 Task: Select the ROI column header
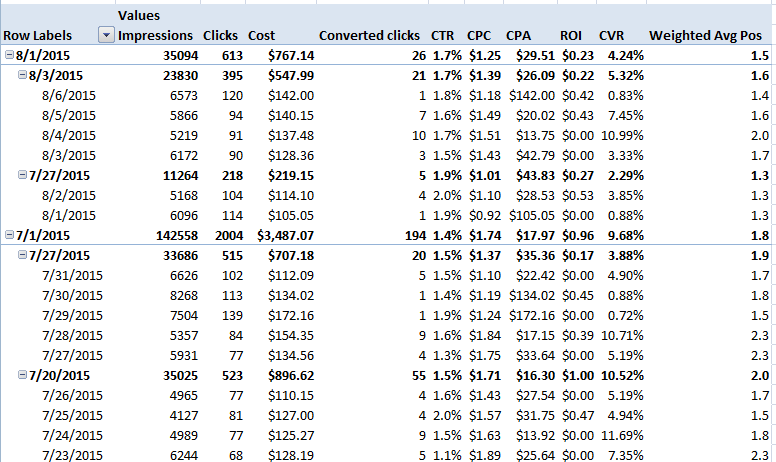coord(571,36)
